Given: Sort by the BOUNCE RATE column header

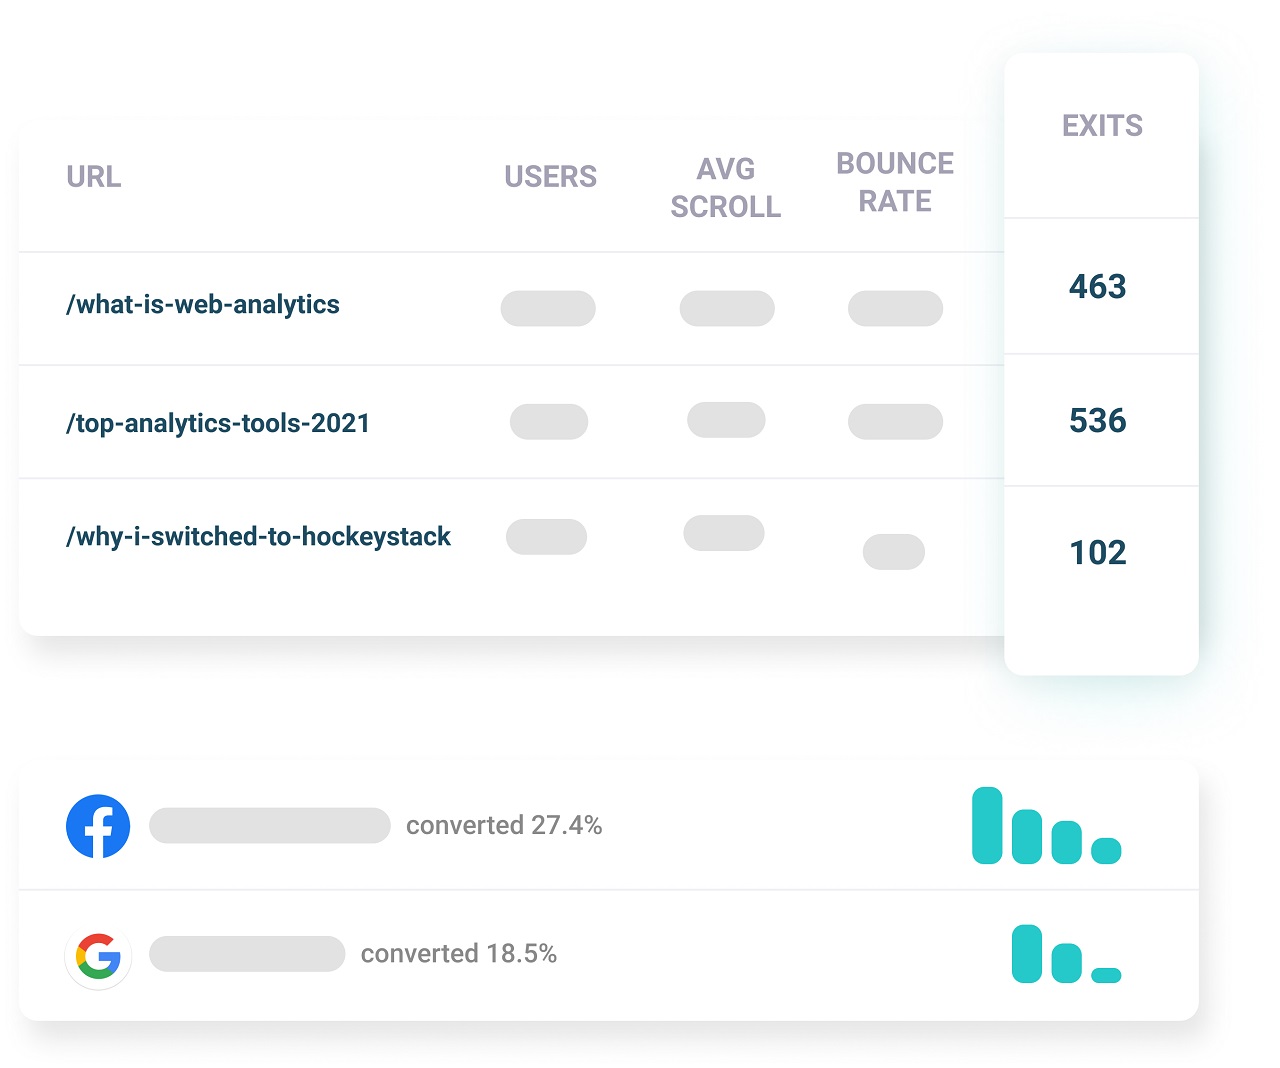Looking at the screenshot, I should coord(895,182).
